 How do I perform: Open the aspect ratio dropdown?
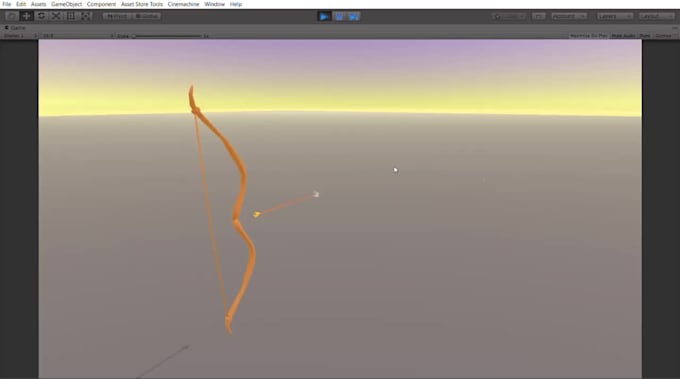[77, 36]
